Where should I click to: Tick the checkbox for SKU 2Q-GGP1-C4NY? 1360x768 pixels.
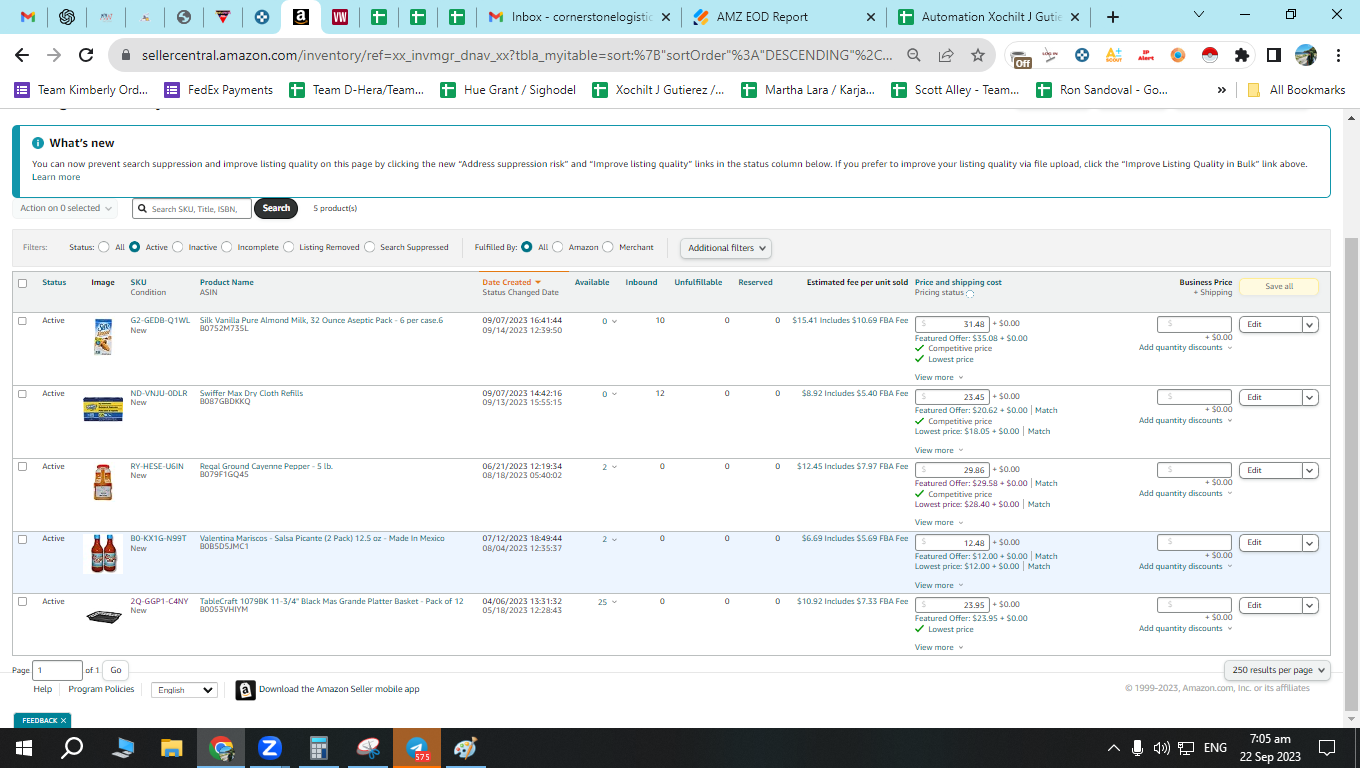coord(23,602)
